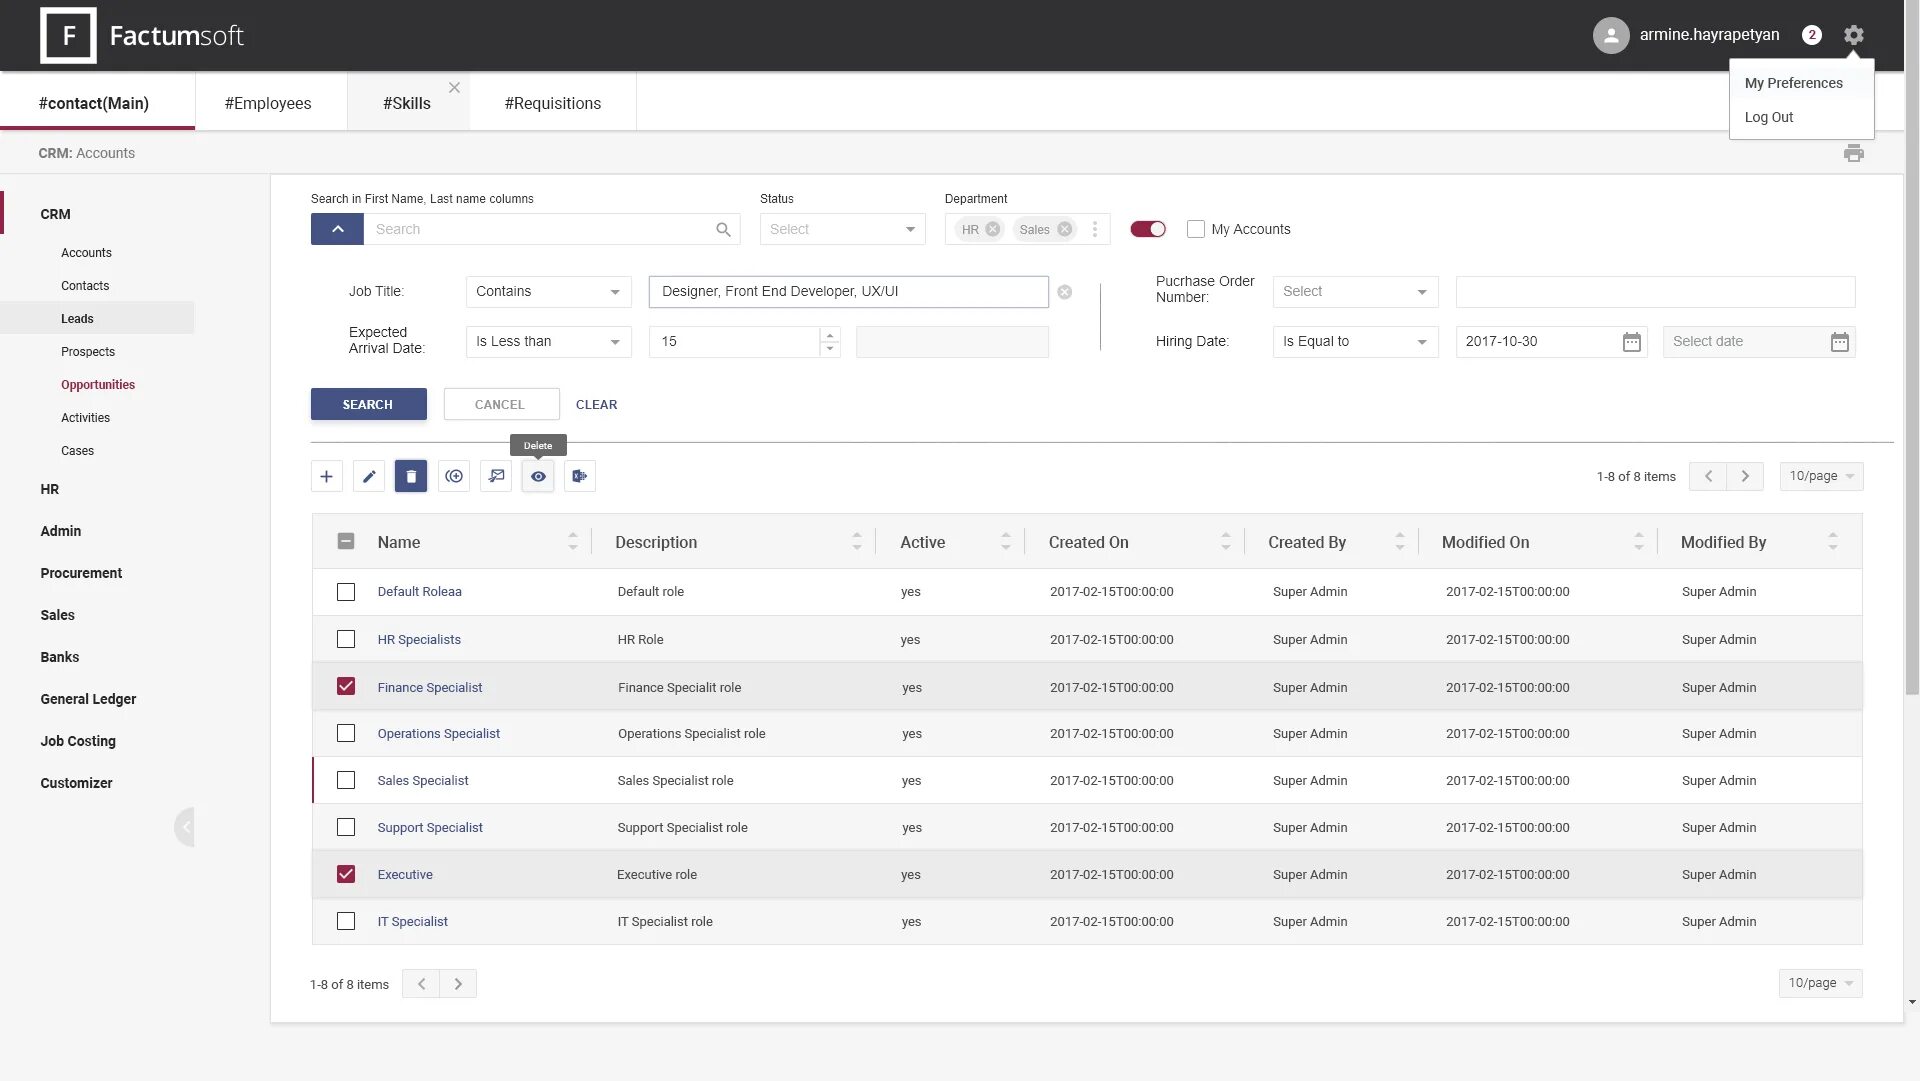Click the SEARCH button
1920x1081 pixels.
click(x=368, y=404)
